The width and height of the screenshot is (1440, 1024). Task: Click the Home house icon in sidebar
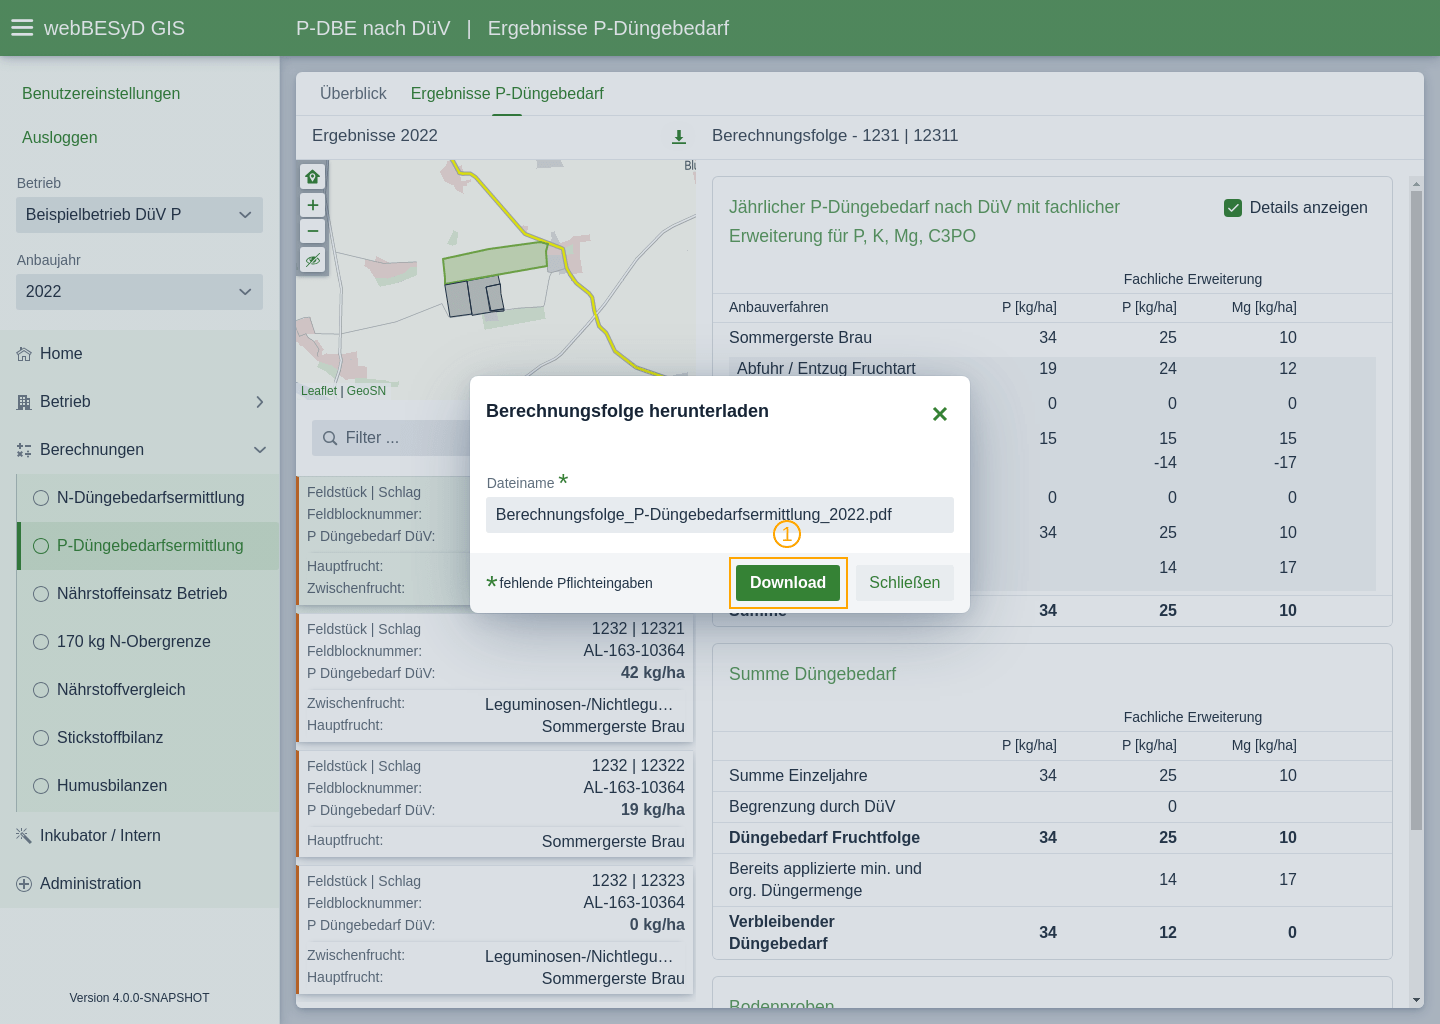click(x=24, y=354)
